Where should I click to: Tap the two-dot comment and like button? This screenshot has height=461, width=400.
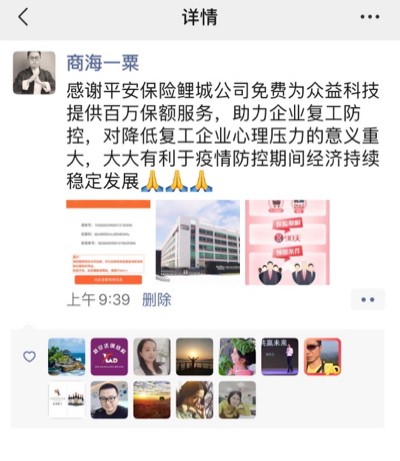click(x=368, y=300)
